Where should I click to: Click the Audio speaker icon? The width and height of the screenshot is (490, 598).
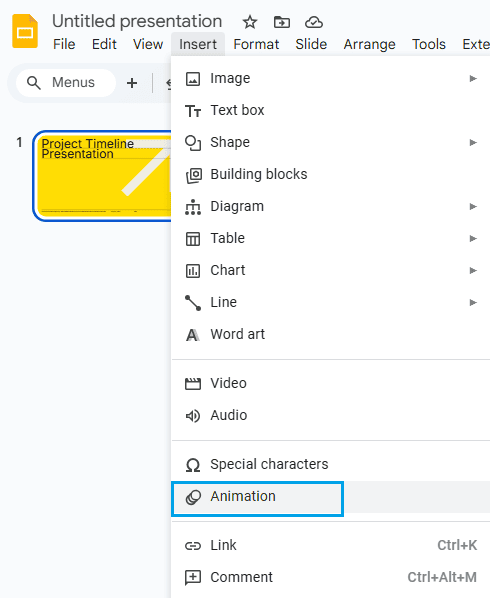(x=193, y=416)
